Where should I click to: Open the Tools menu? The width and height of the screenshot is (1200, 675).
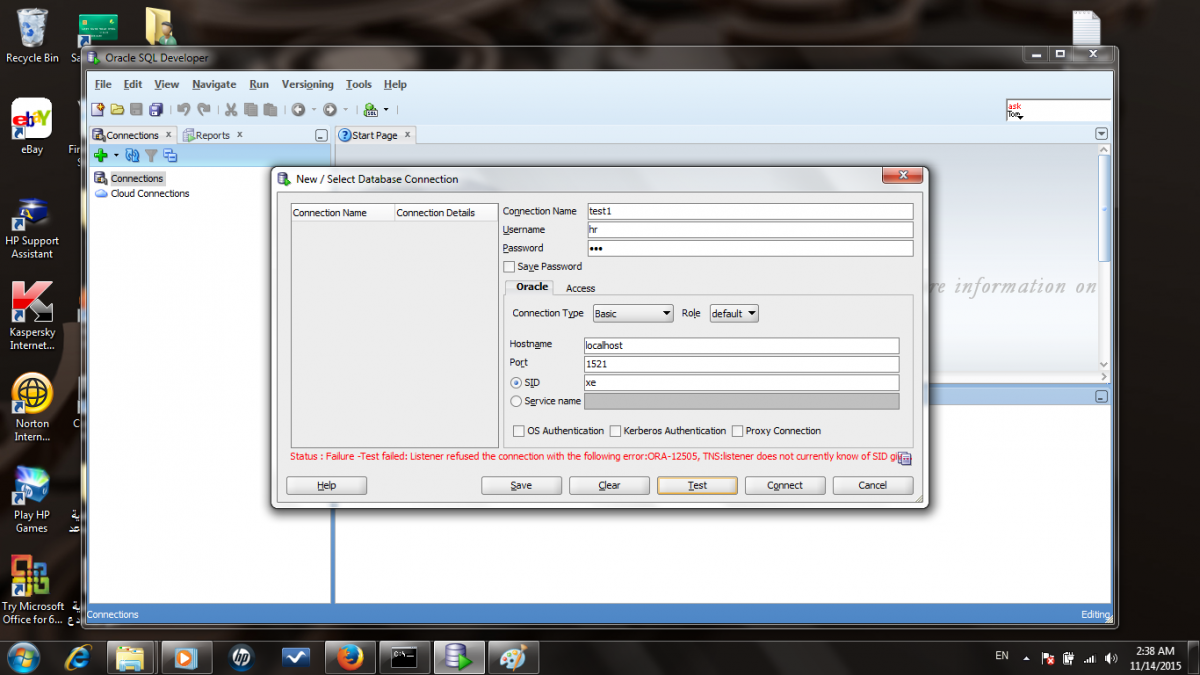tap(358, 85)
